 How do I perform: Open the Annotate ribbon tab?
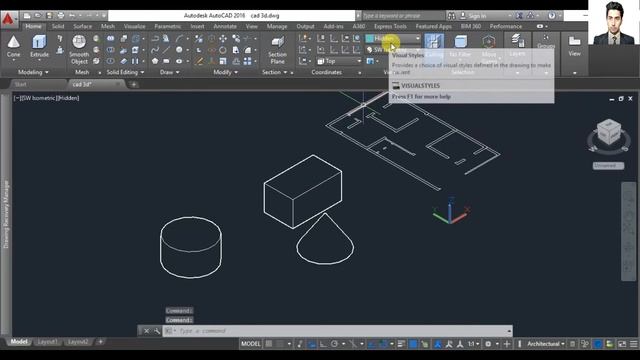225,26
